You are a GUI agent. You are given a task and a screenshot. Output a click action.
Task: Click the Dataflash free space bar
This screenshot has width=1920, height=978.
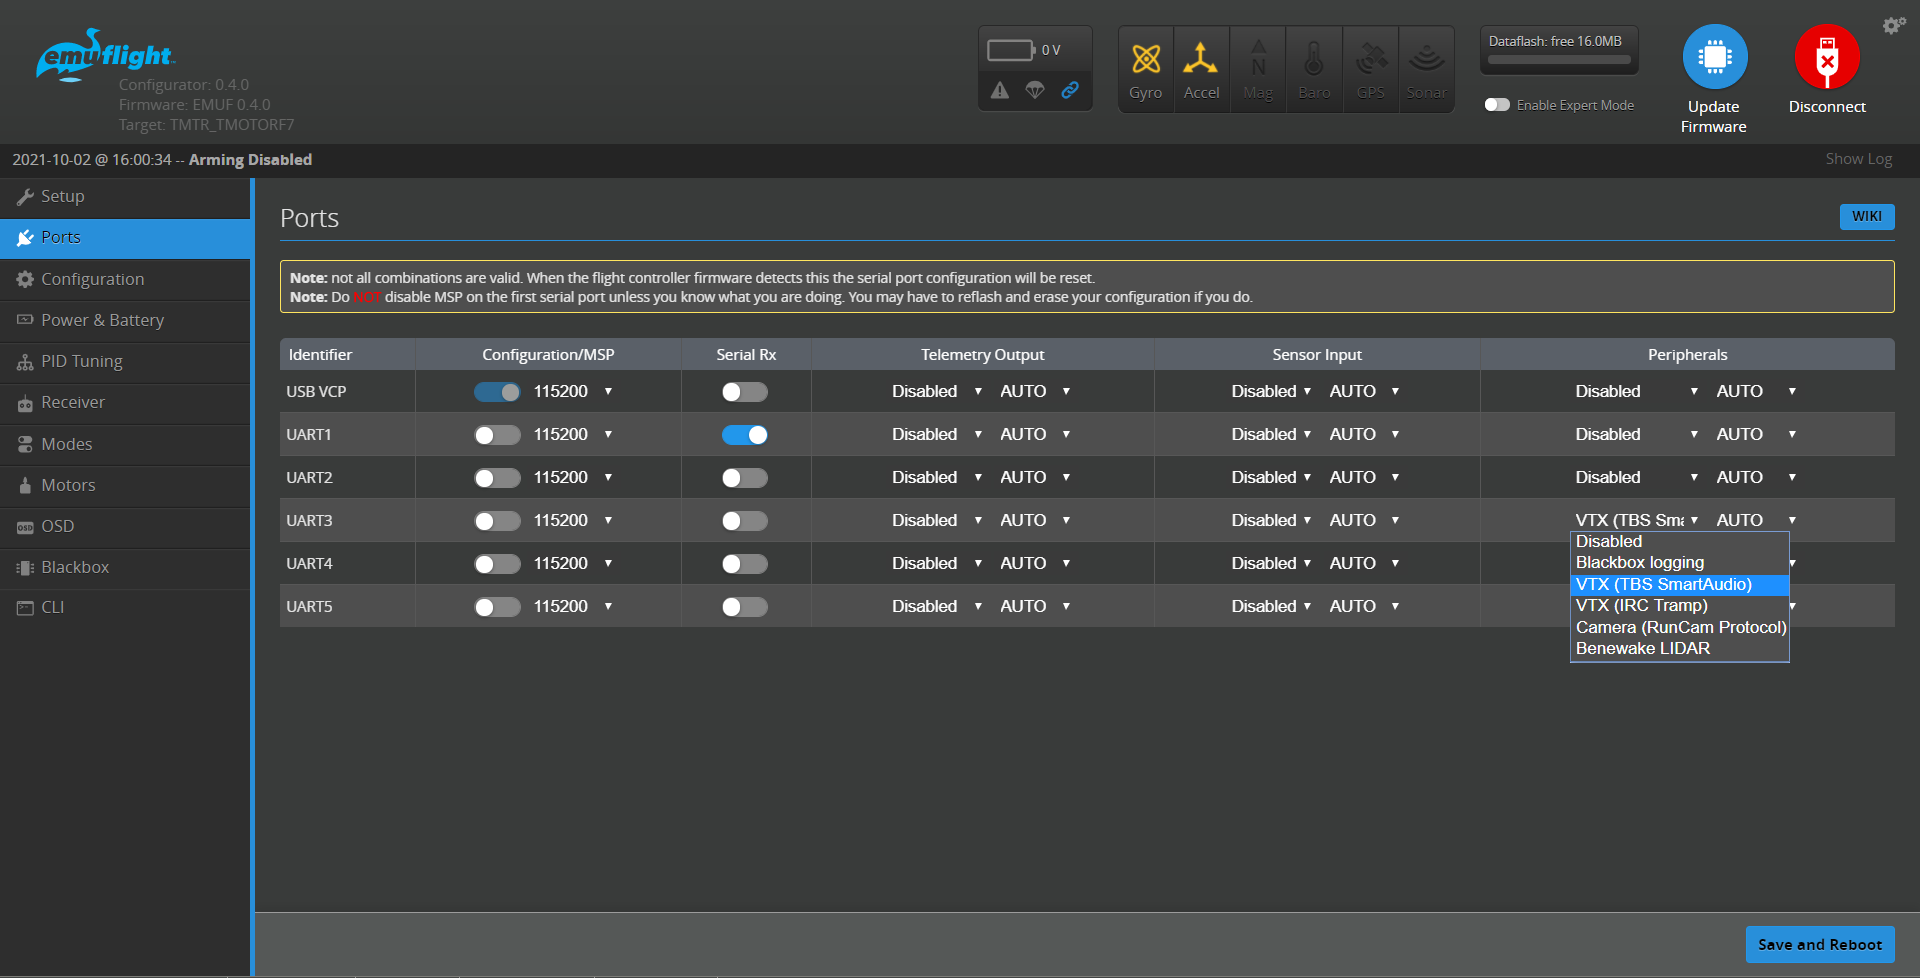(x=1559, y=60)
